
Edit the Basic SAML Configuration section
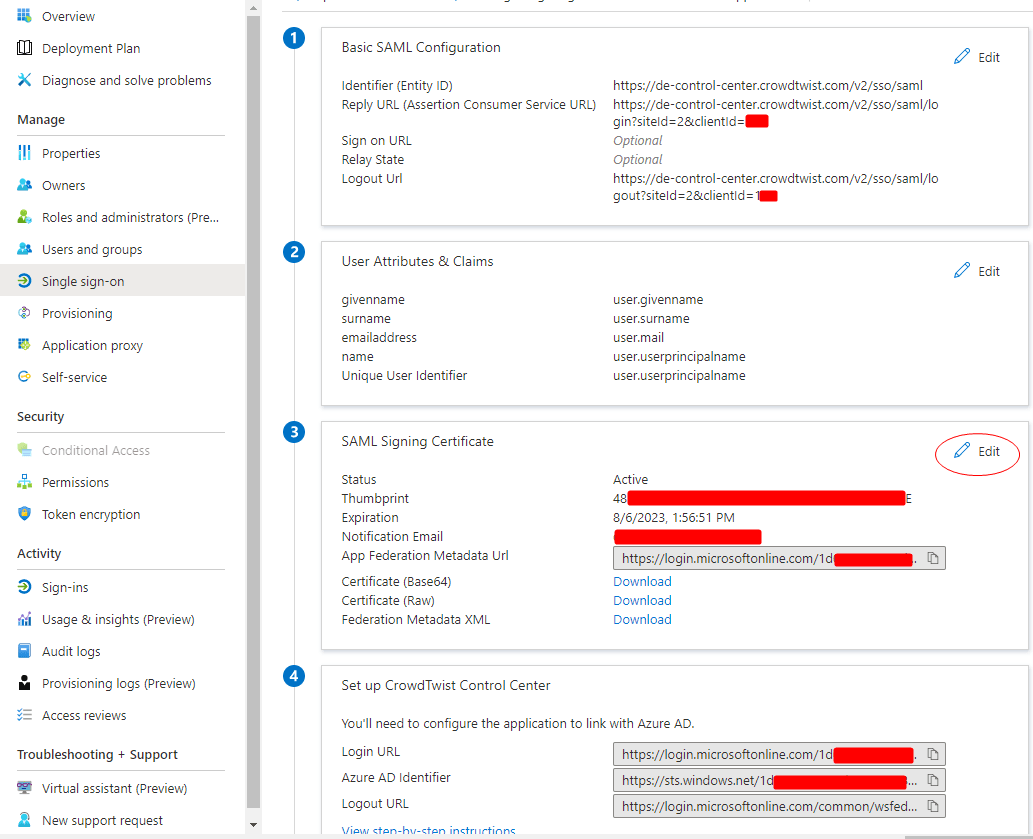pyautogui.click(x=977, y=57)
